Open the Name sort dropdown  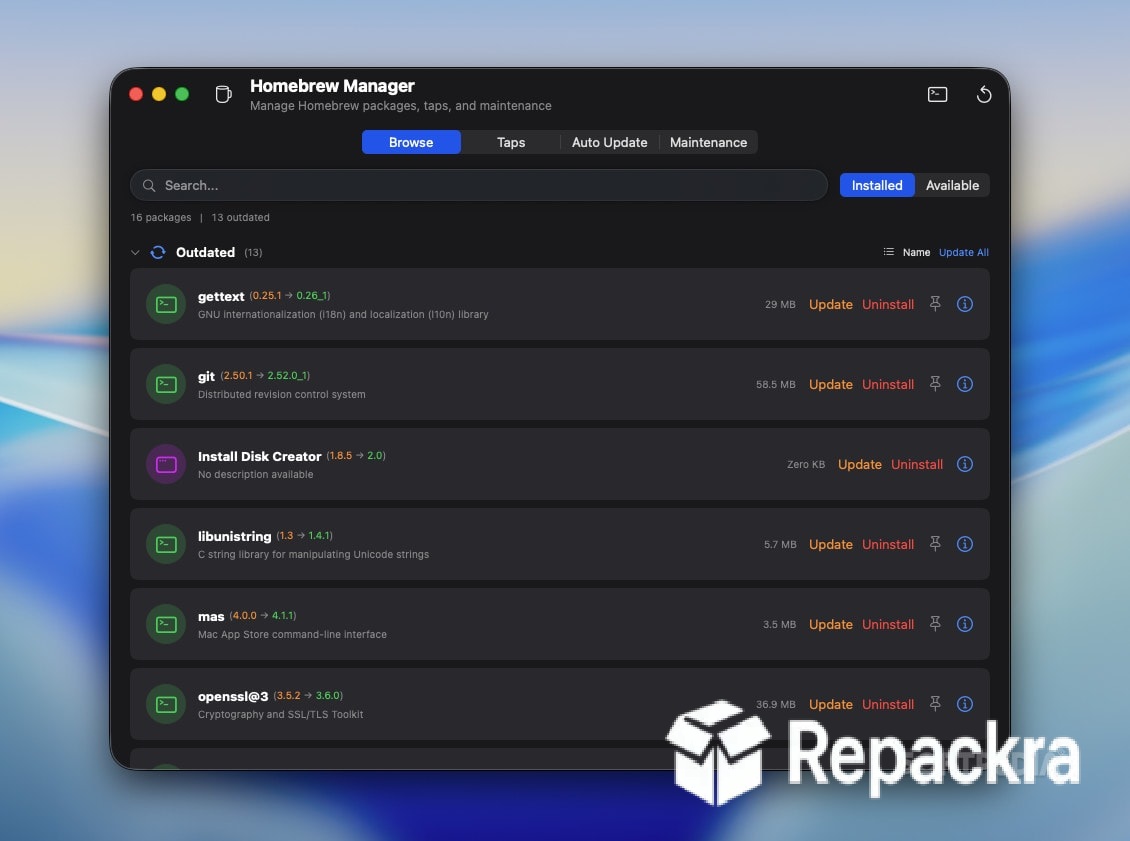pyautogui.click(x=916, y=252)
